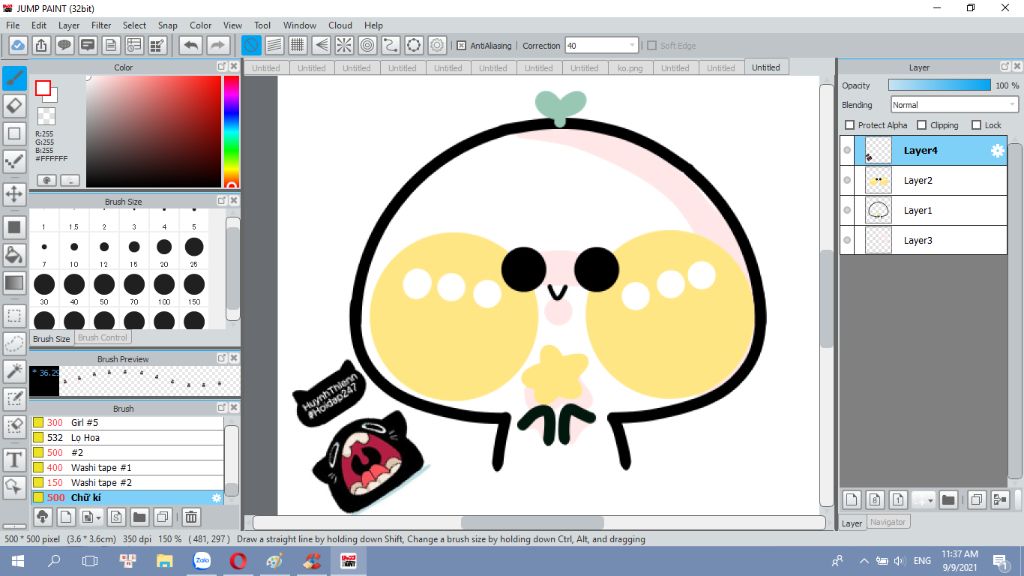The image size is (1024, 576).
Task: Click the foreground color swatch
Action: [43, 88]
